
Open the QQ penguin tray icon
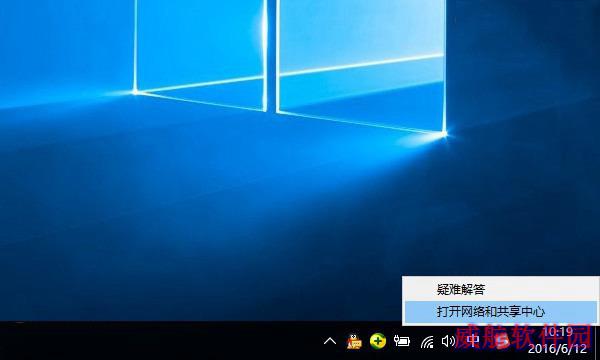[x=354, y=341]
